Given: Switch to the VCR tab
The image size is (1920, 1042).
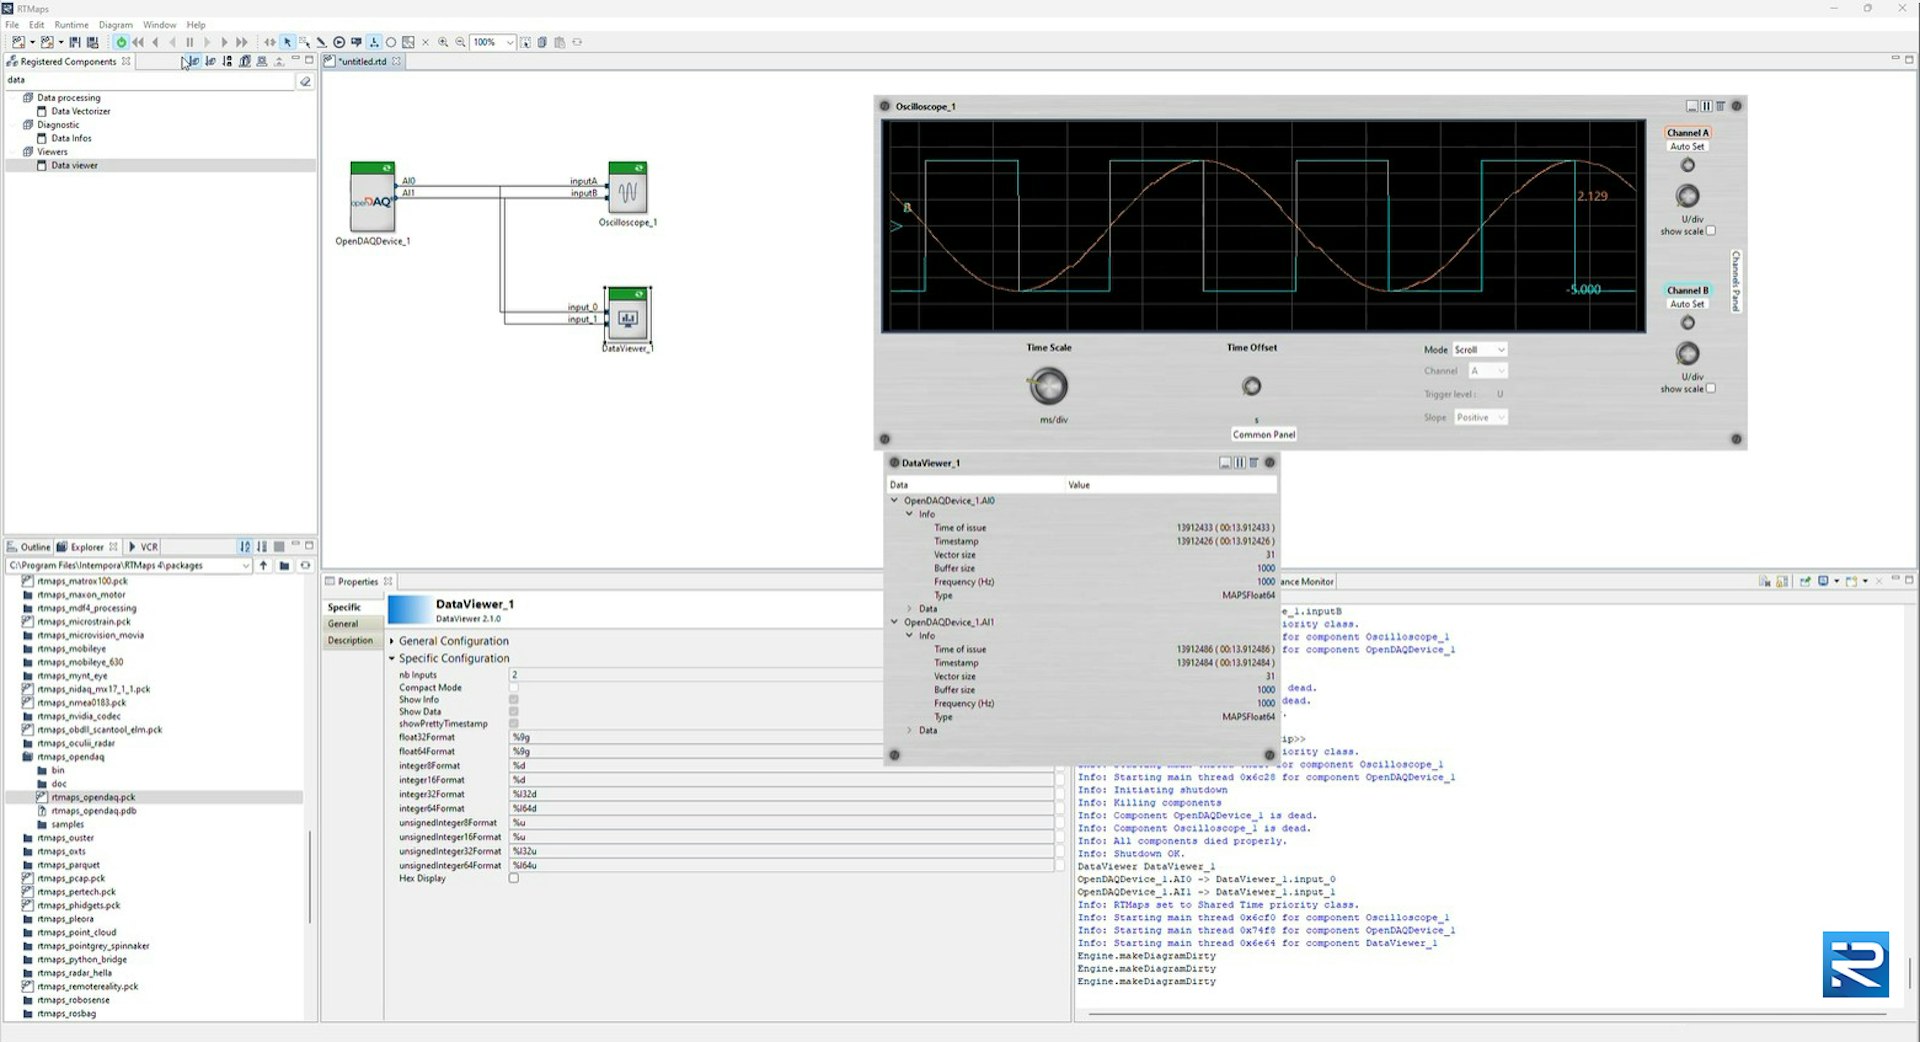Looking at the screenshot, I should (x=143, y=547).
